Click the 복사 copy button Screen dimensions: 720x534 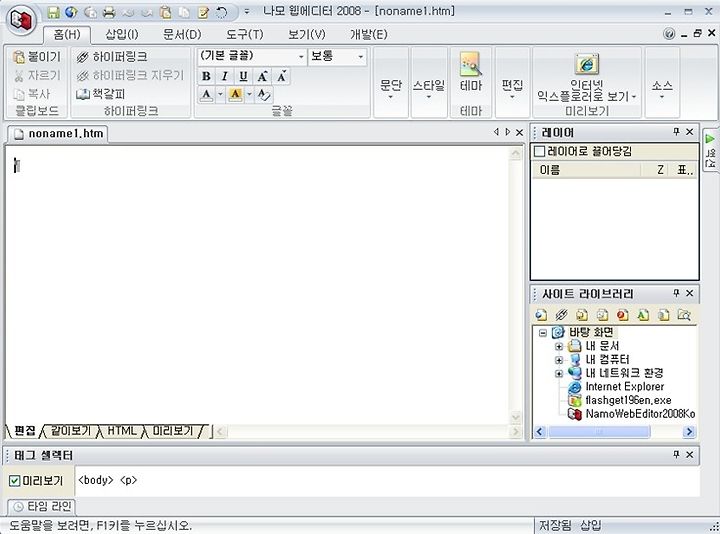[32, 94]
